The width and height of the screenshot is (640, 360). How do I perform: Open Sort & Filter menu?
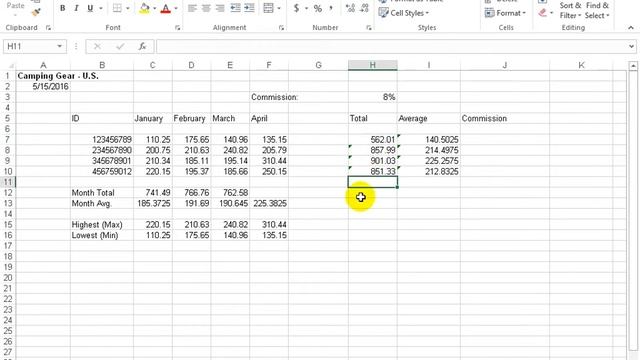click(570, 10)
